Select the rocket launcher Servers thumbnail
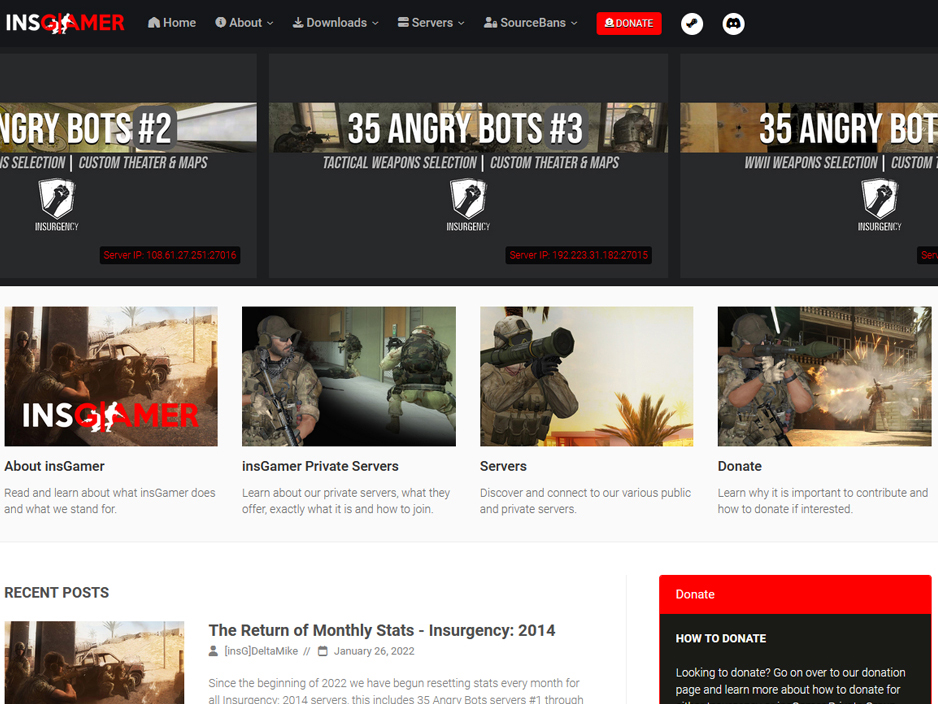Viewport: 938px width, 704px height. [x=586, y=376]
